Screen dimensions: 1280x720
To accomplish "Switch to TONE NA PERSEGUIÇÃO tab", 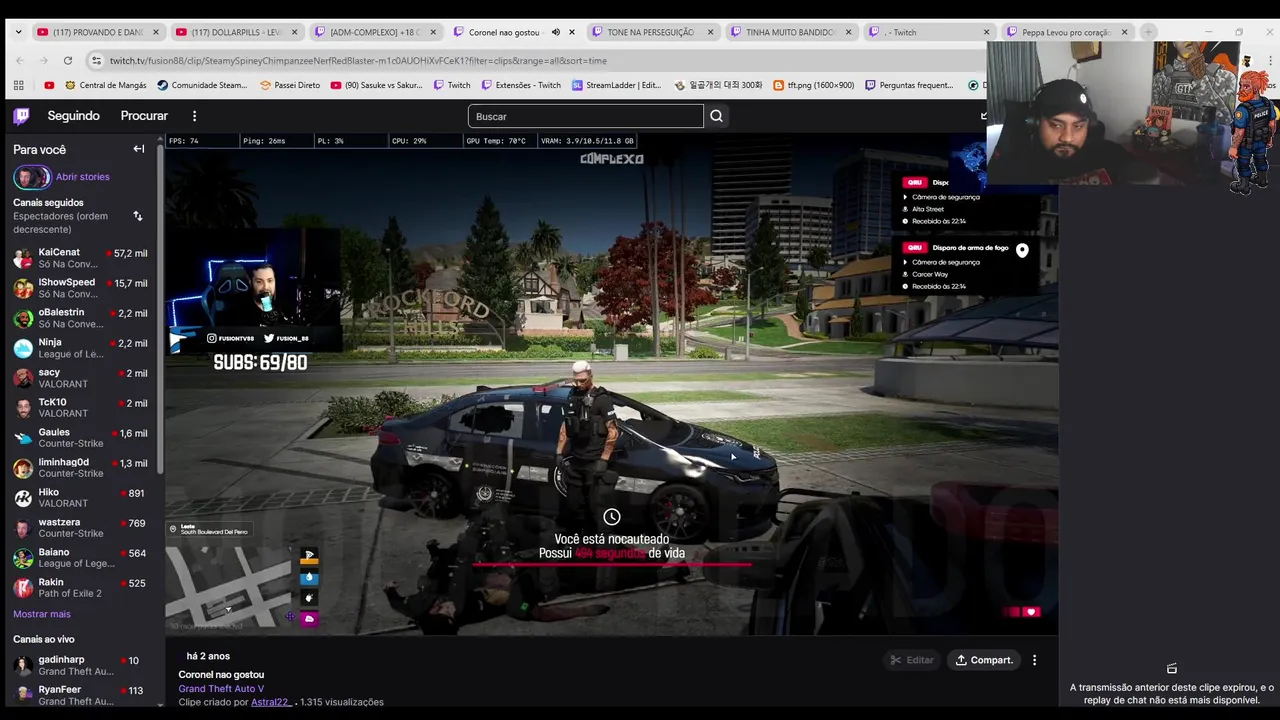I will 652,32.
